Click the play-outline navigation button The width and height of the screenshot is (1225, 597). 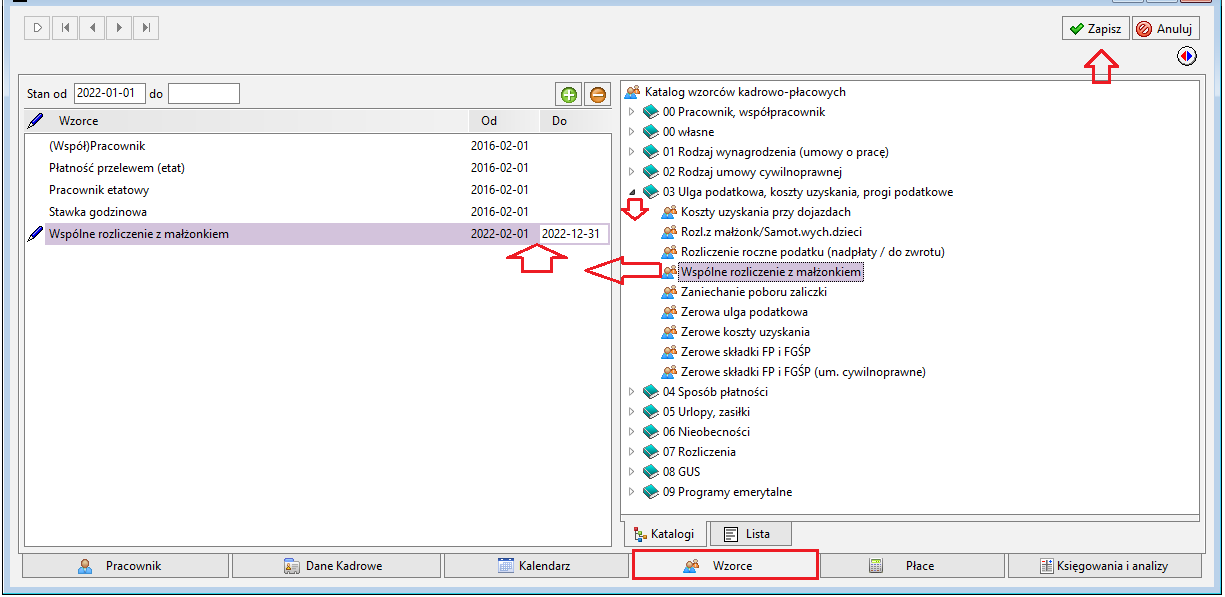click(x=37, y=28)
